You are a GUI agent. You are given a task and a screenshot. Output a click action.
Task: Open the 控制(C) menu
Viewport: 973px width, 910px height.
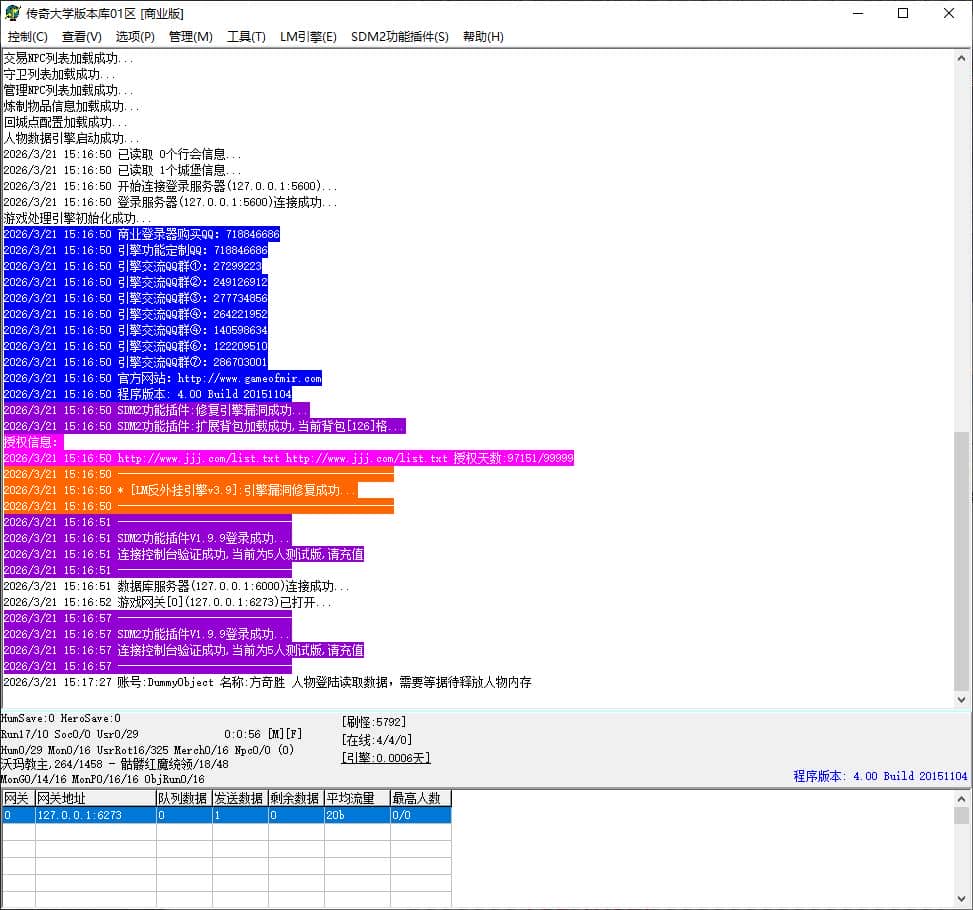[27, 37]
